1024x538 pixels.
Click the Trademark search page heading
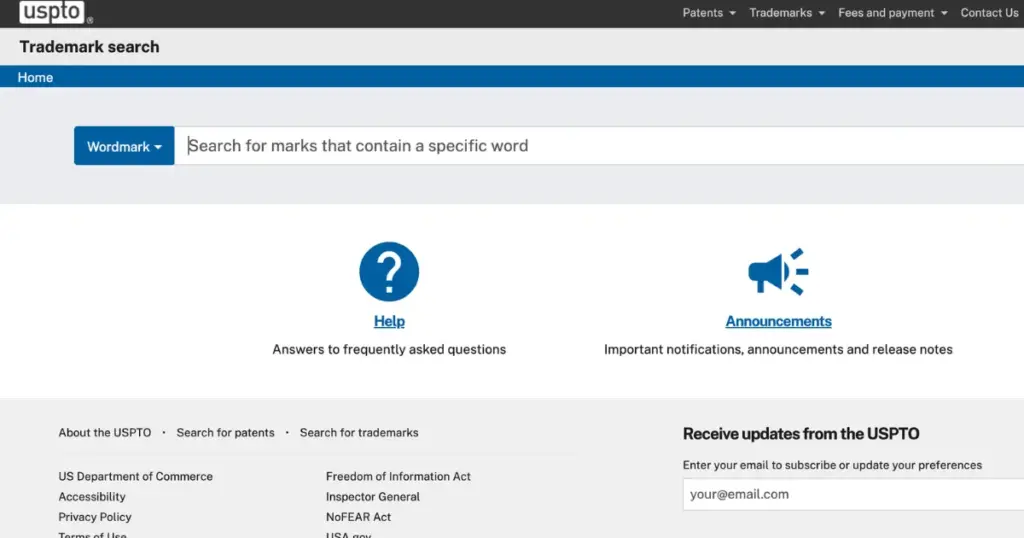89,47
